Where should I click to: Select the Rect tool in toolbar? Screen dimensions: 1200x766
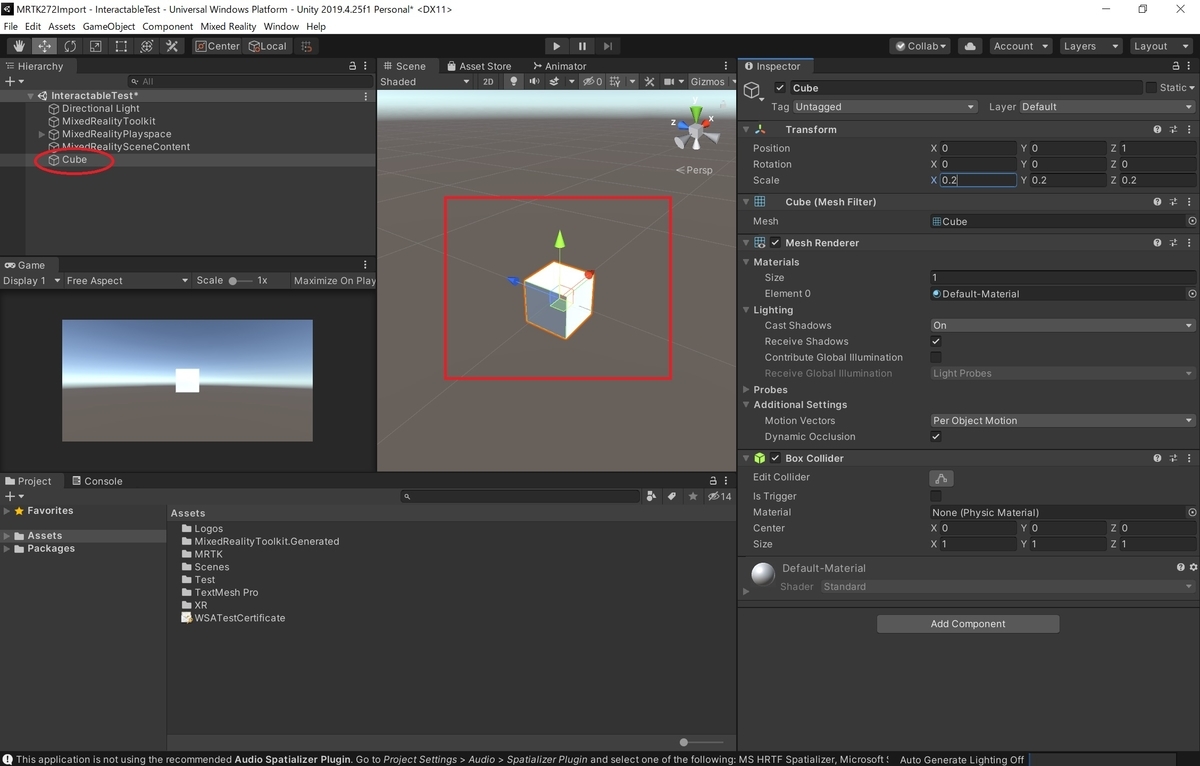(121, 46)
